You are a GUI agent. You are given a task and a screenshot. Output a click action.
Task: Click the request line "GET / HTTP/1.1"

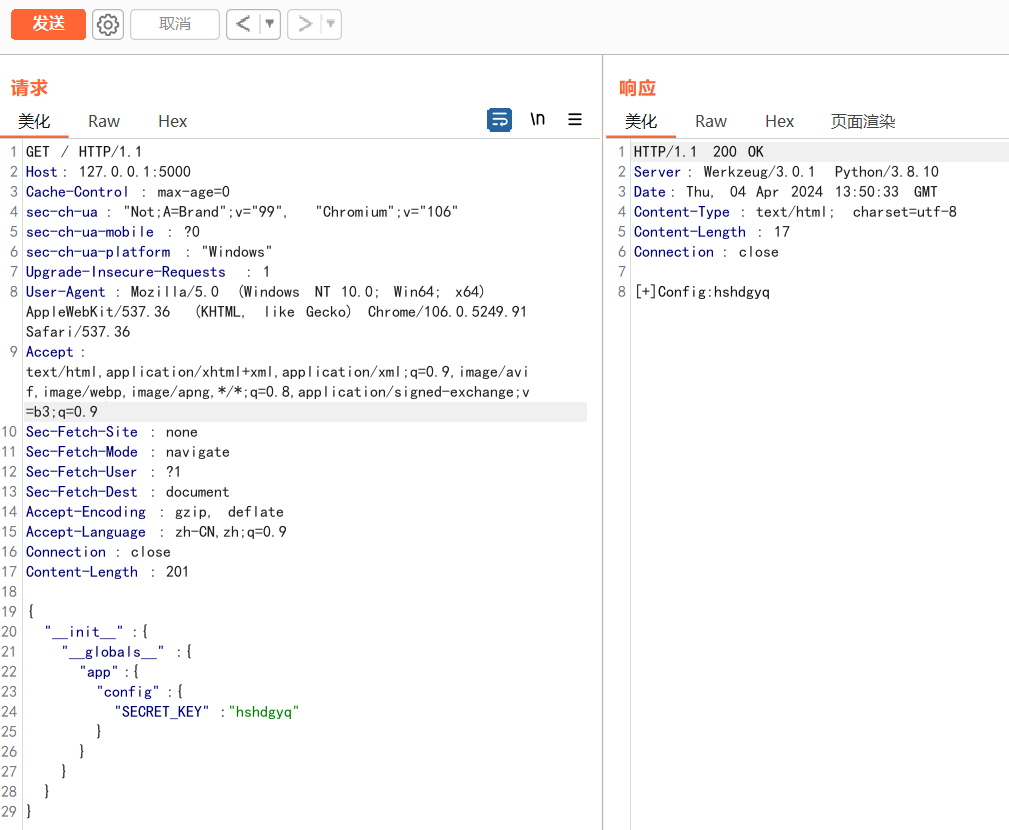(x=84, y=152)
